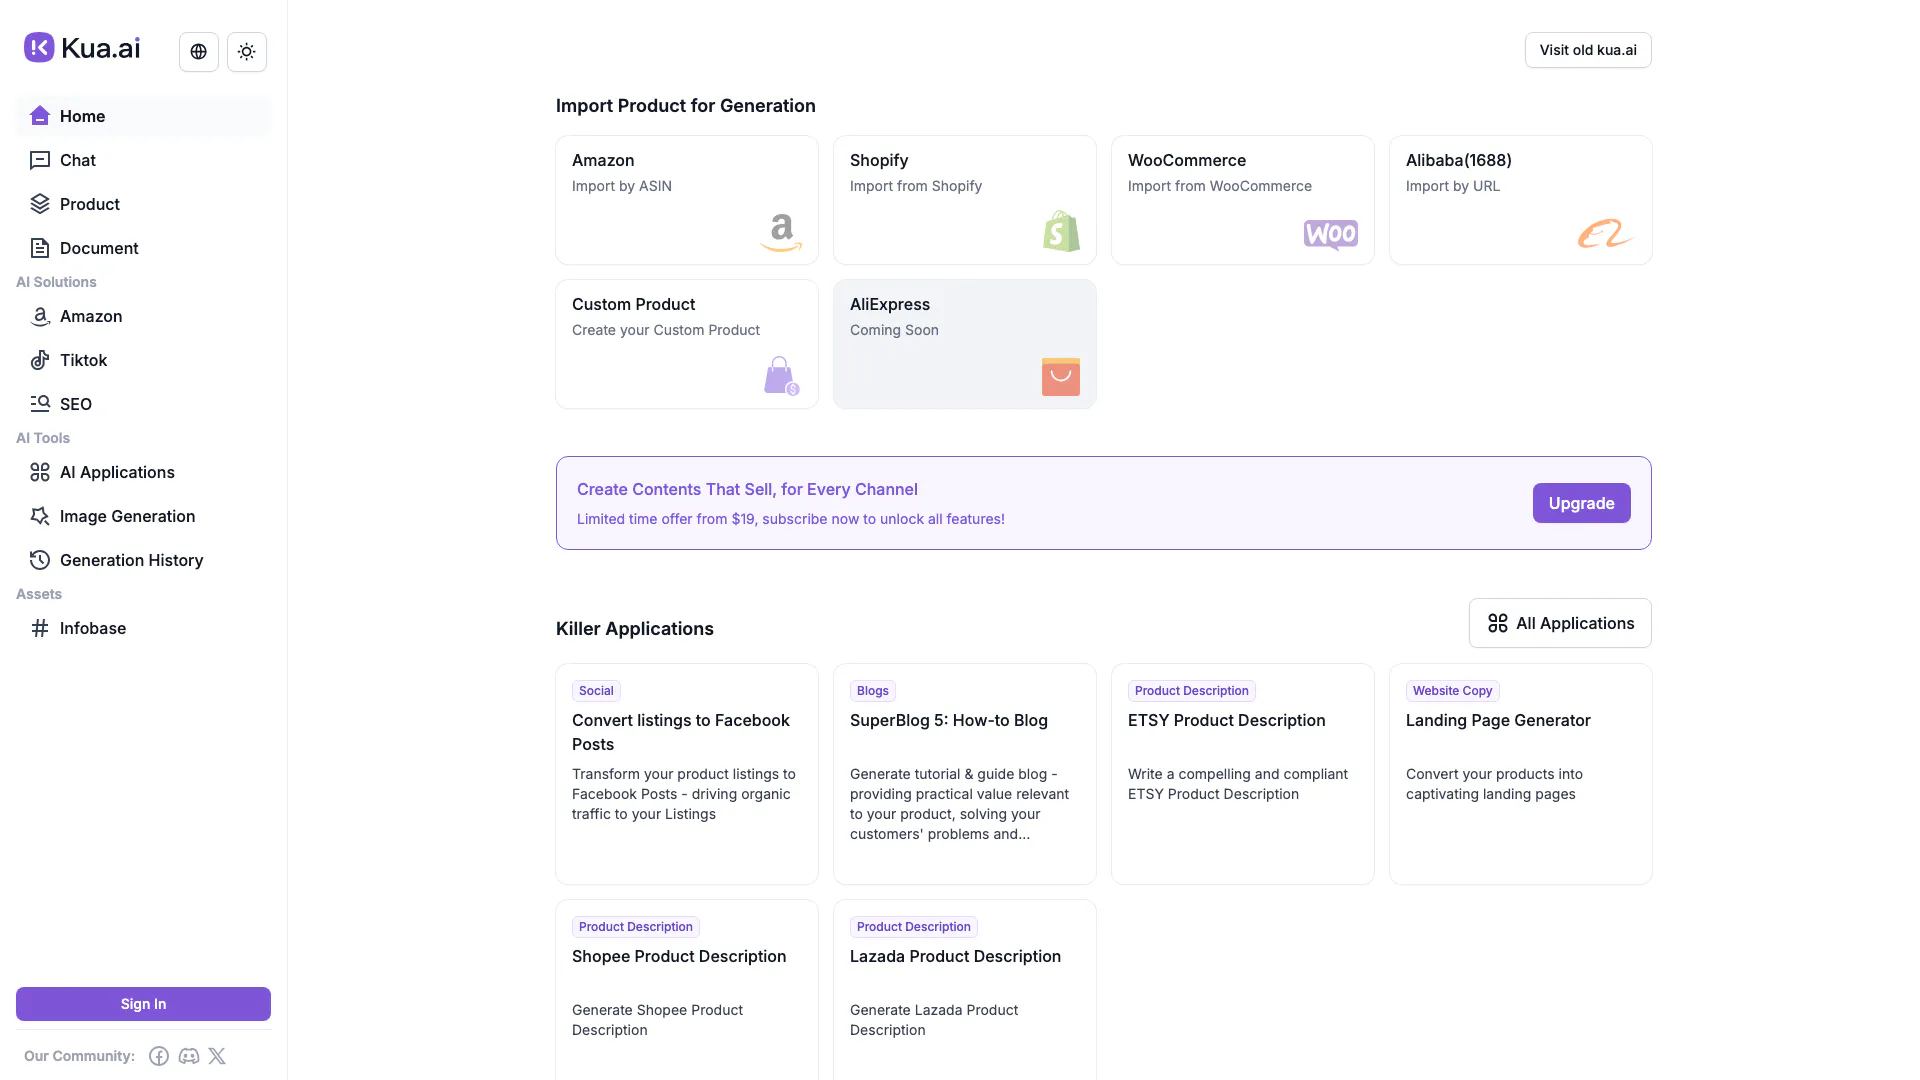This screenshot has width=1920, height=1080.
Task: Open Image Generation tool
Action: [x=127, y=516]
